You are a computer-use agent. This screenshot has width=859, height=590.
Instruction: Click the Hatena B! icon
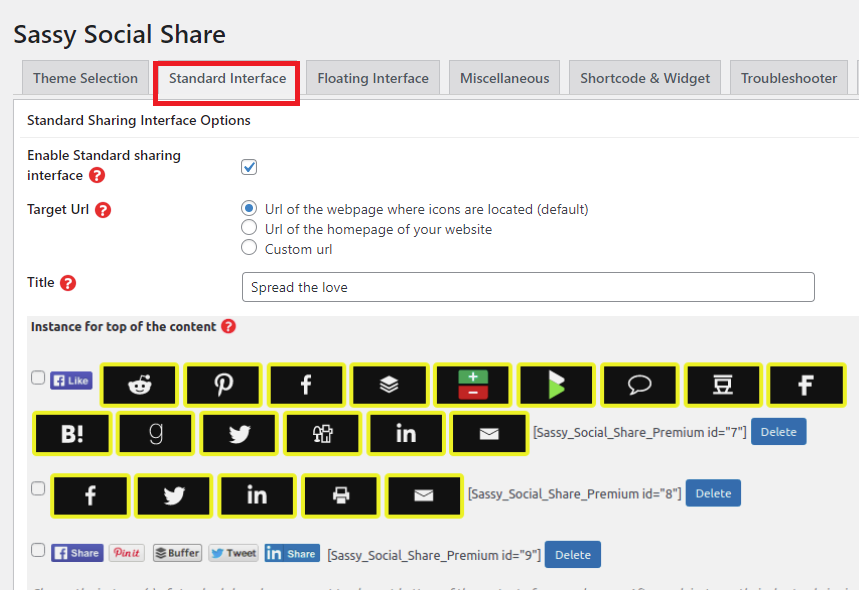(72, 433)
